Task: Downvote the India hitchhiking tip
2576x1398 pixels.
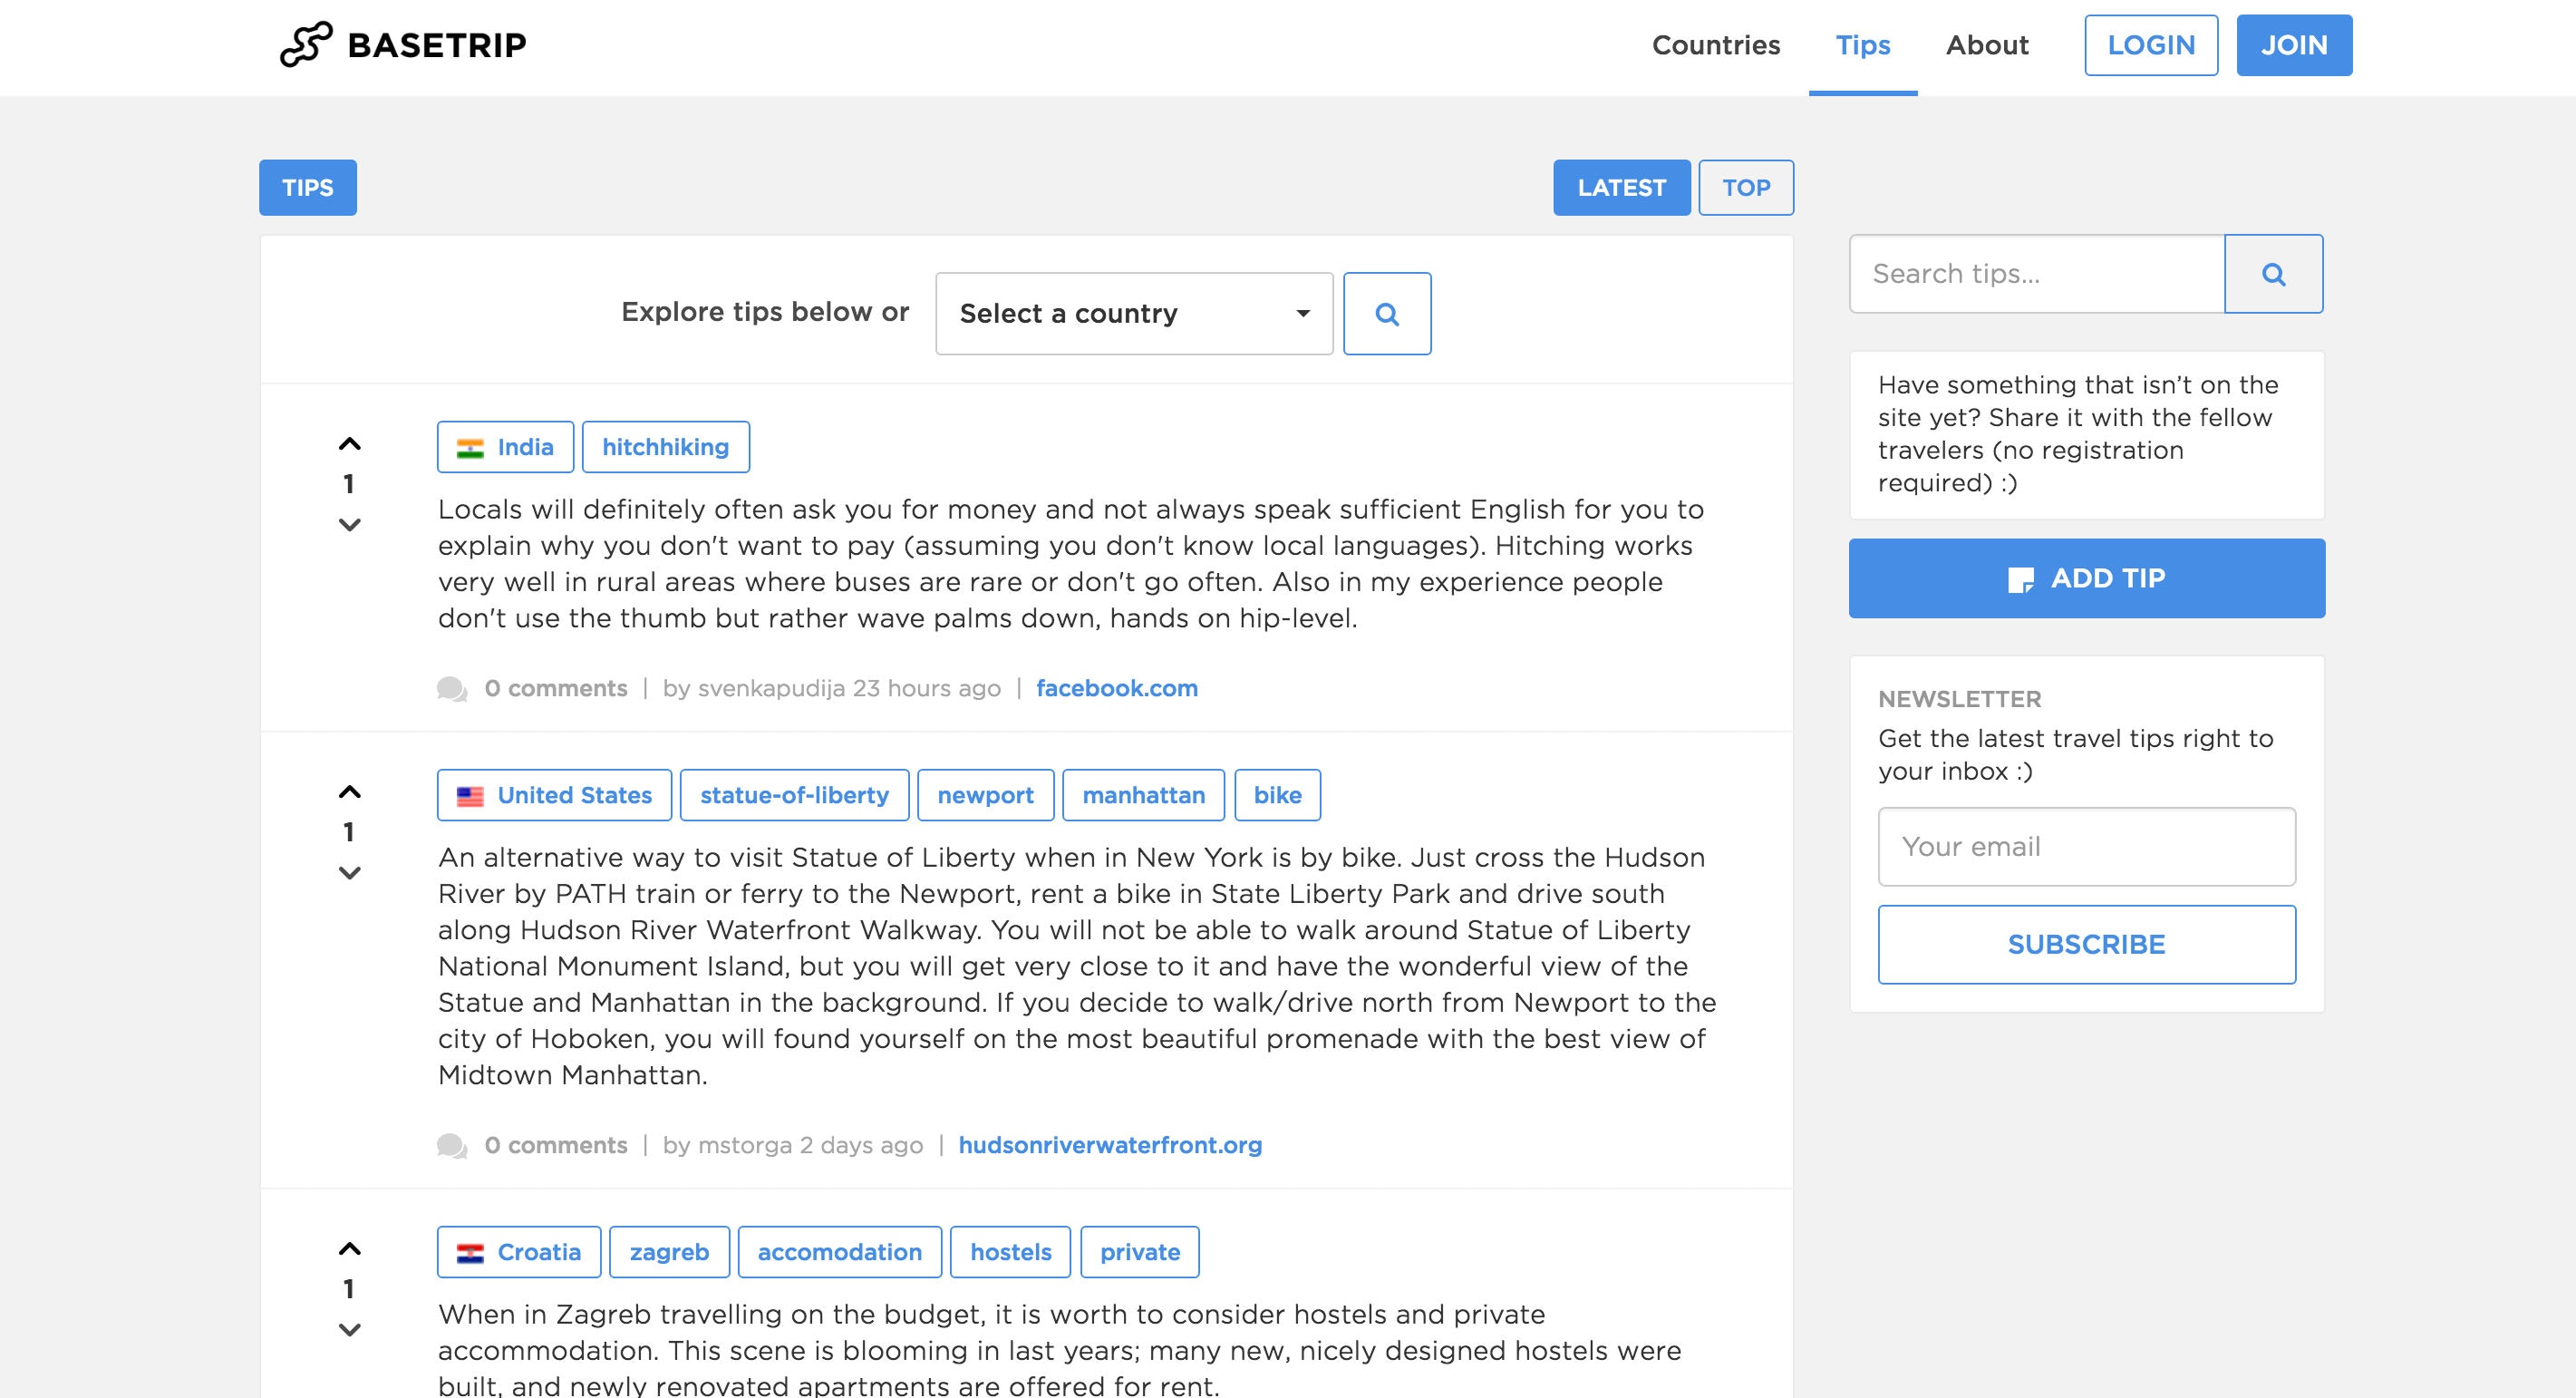Action: coord(349,525)
